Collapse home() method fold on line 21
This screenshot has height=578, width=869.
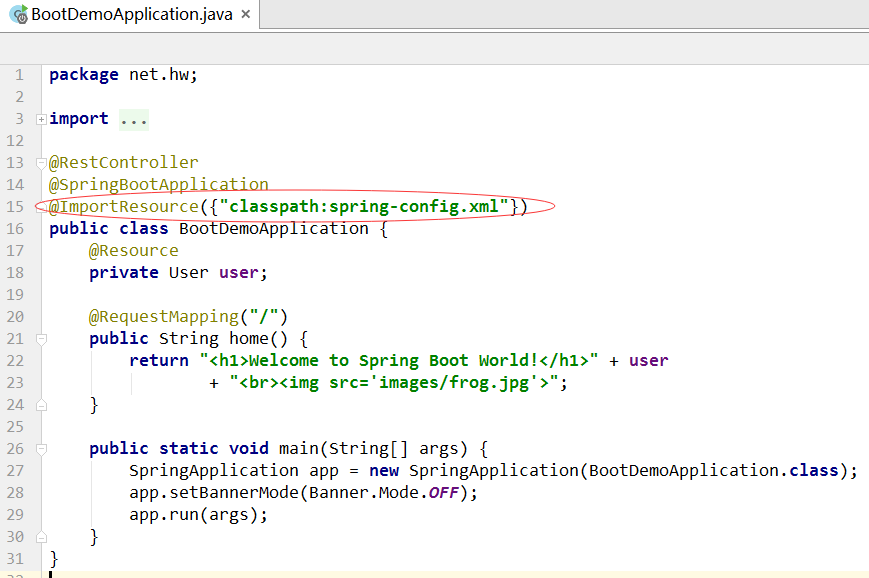point(41,339)
